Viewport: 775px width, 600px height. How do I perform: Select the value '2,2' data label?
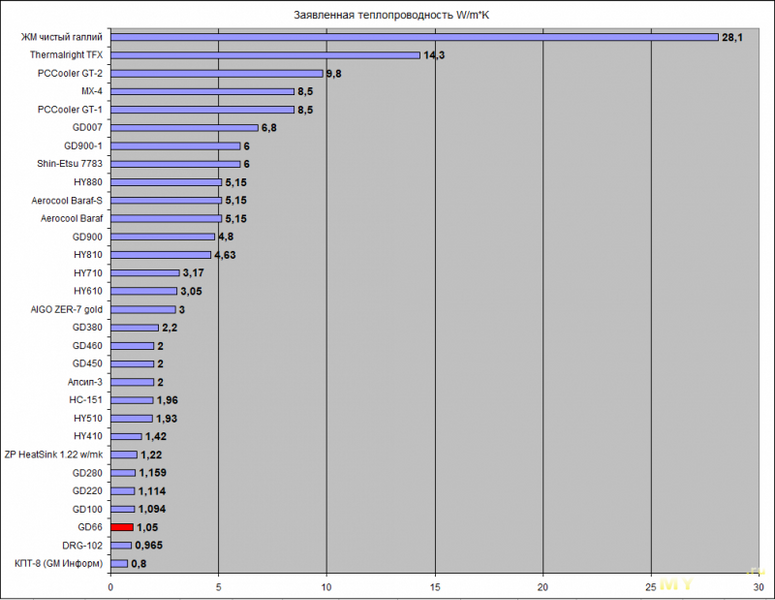(170, 328)
